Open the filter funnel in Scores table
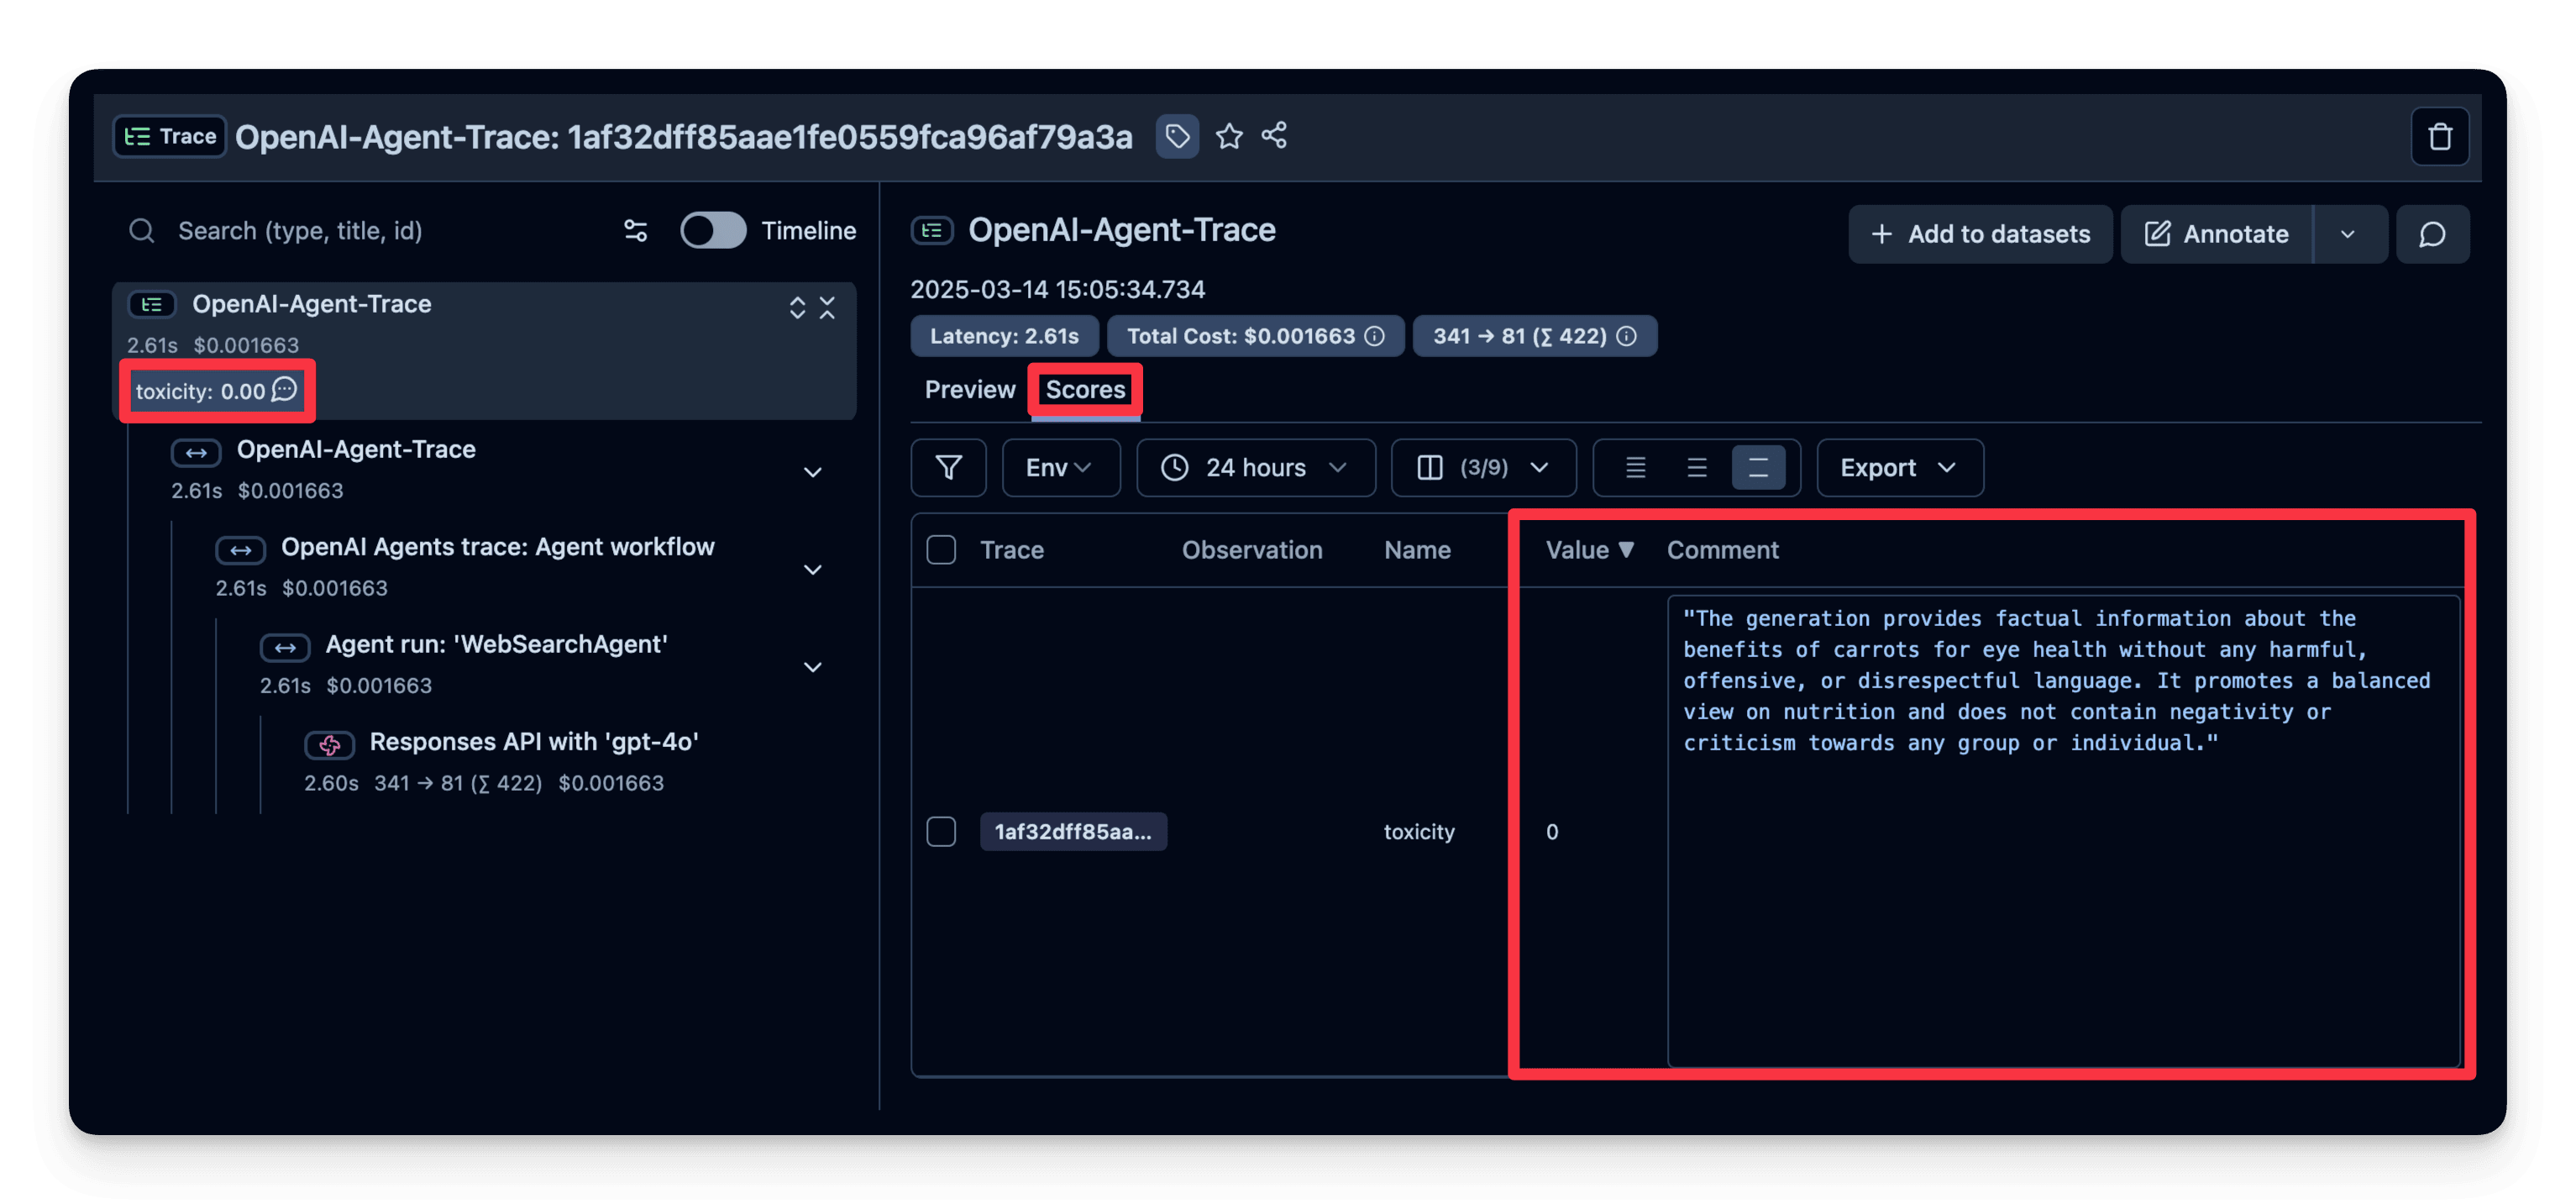Image resolution: width=2576 pixels, height=1204 pixels. click(948, 467)
